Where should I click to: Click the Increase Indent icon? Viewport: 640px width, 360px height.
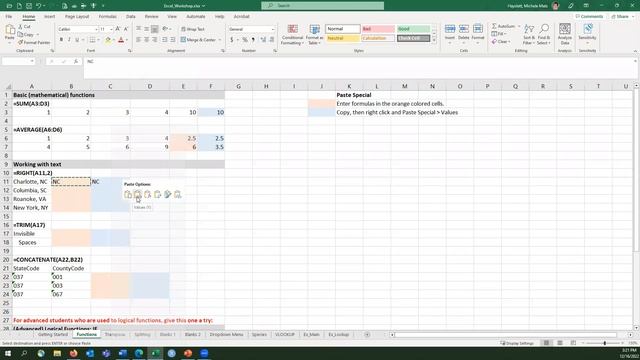coord(173,40)
